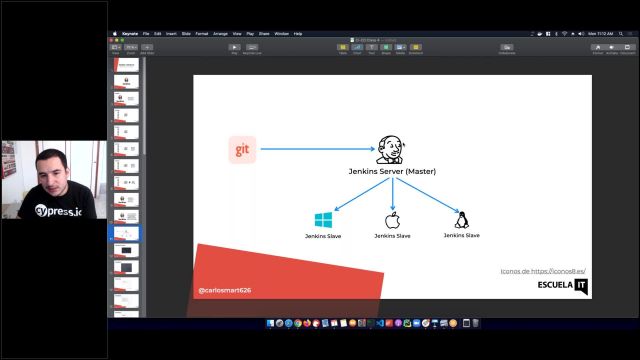Open the Format menu
The image size is (640, 360).
pyautogui.click(x=202, y=34)
